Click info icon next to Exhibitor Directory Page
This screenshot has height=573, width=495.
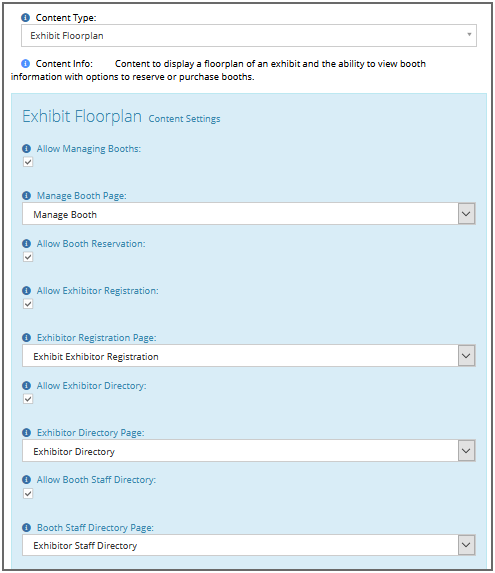(27, 433)
